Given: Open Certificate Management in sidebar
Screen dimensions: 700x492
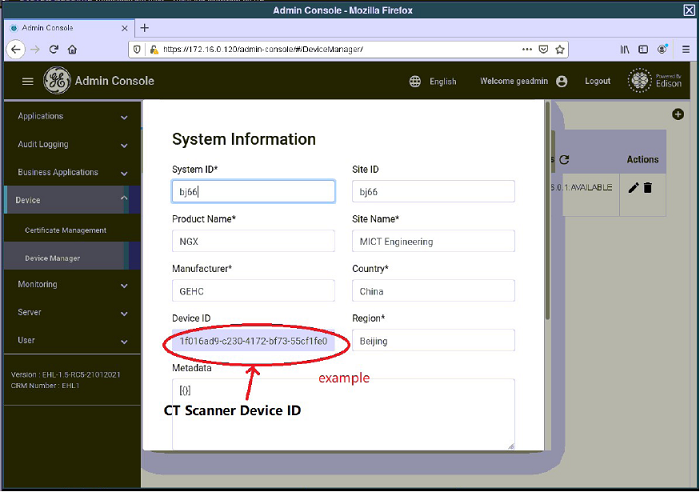Looking at the screenshot, I should (x=66, y=230).
